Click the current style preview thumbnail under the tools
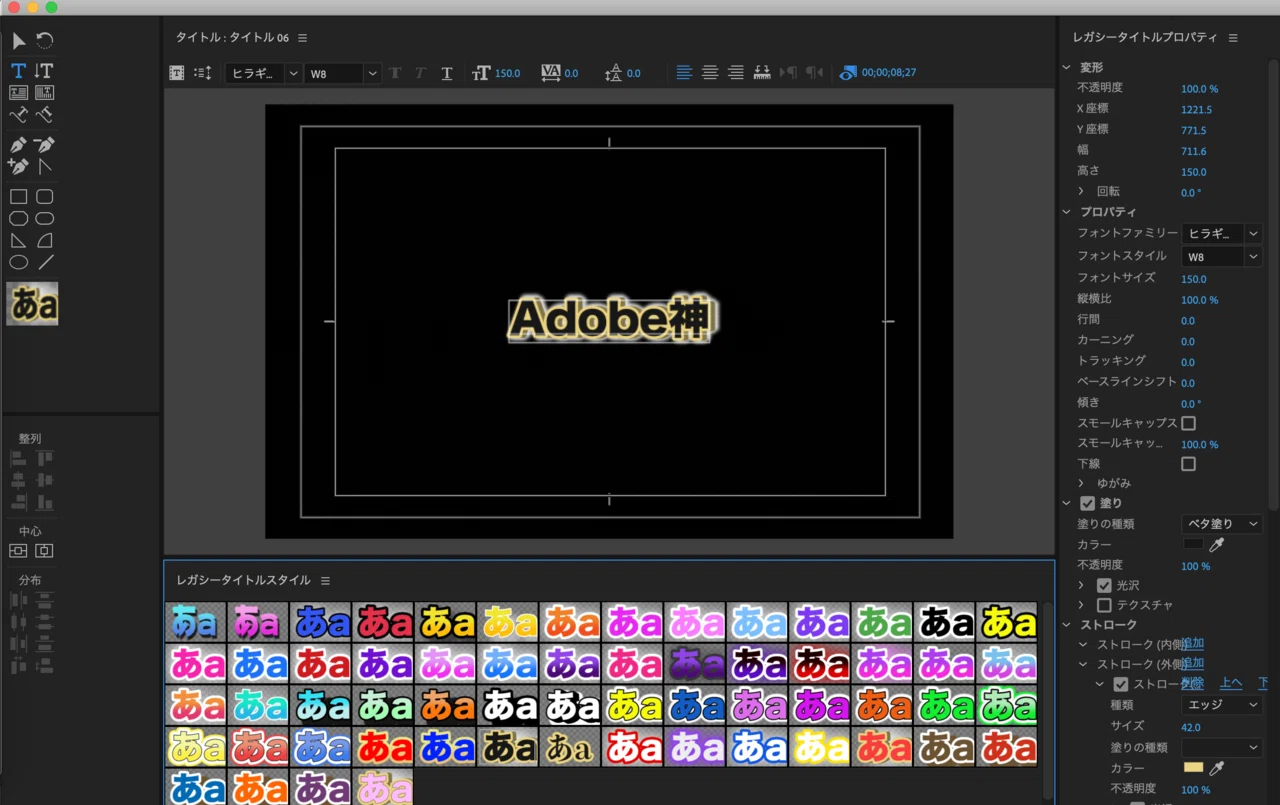1280x805 pixels. pyautogui.click(x=32, y=304)
